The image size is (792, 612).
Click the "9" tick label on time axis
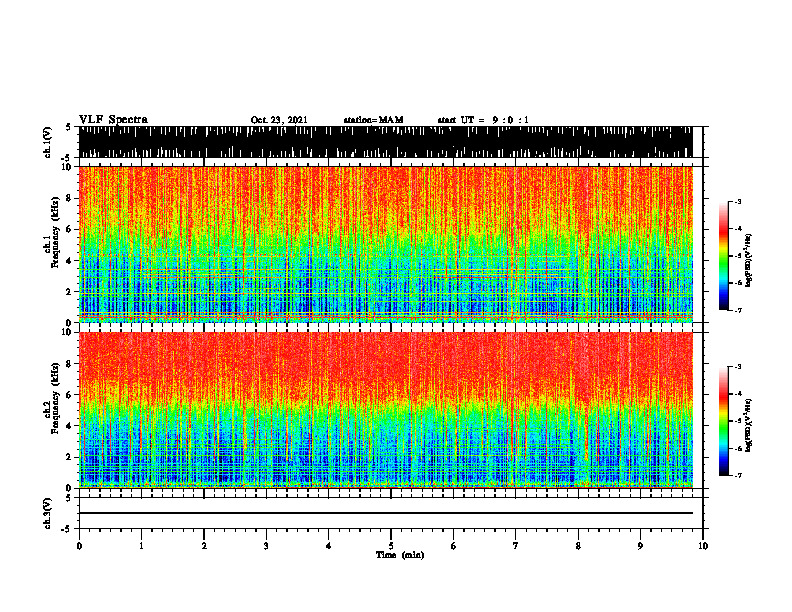(640, 546)
